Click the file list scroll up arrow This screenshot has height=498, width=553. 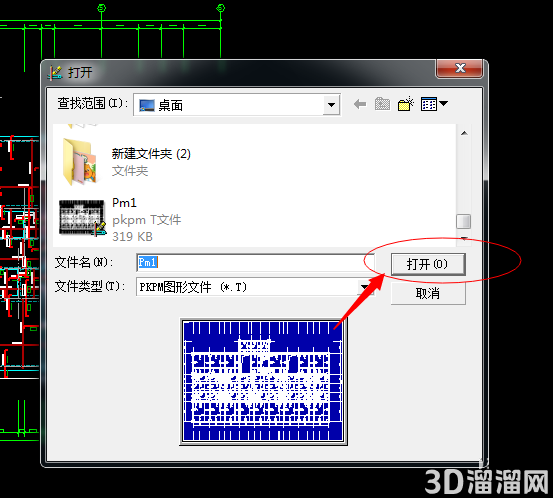coord(464,133)
